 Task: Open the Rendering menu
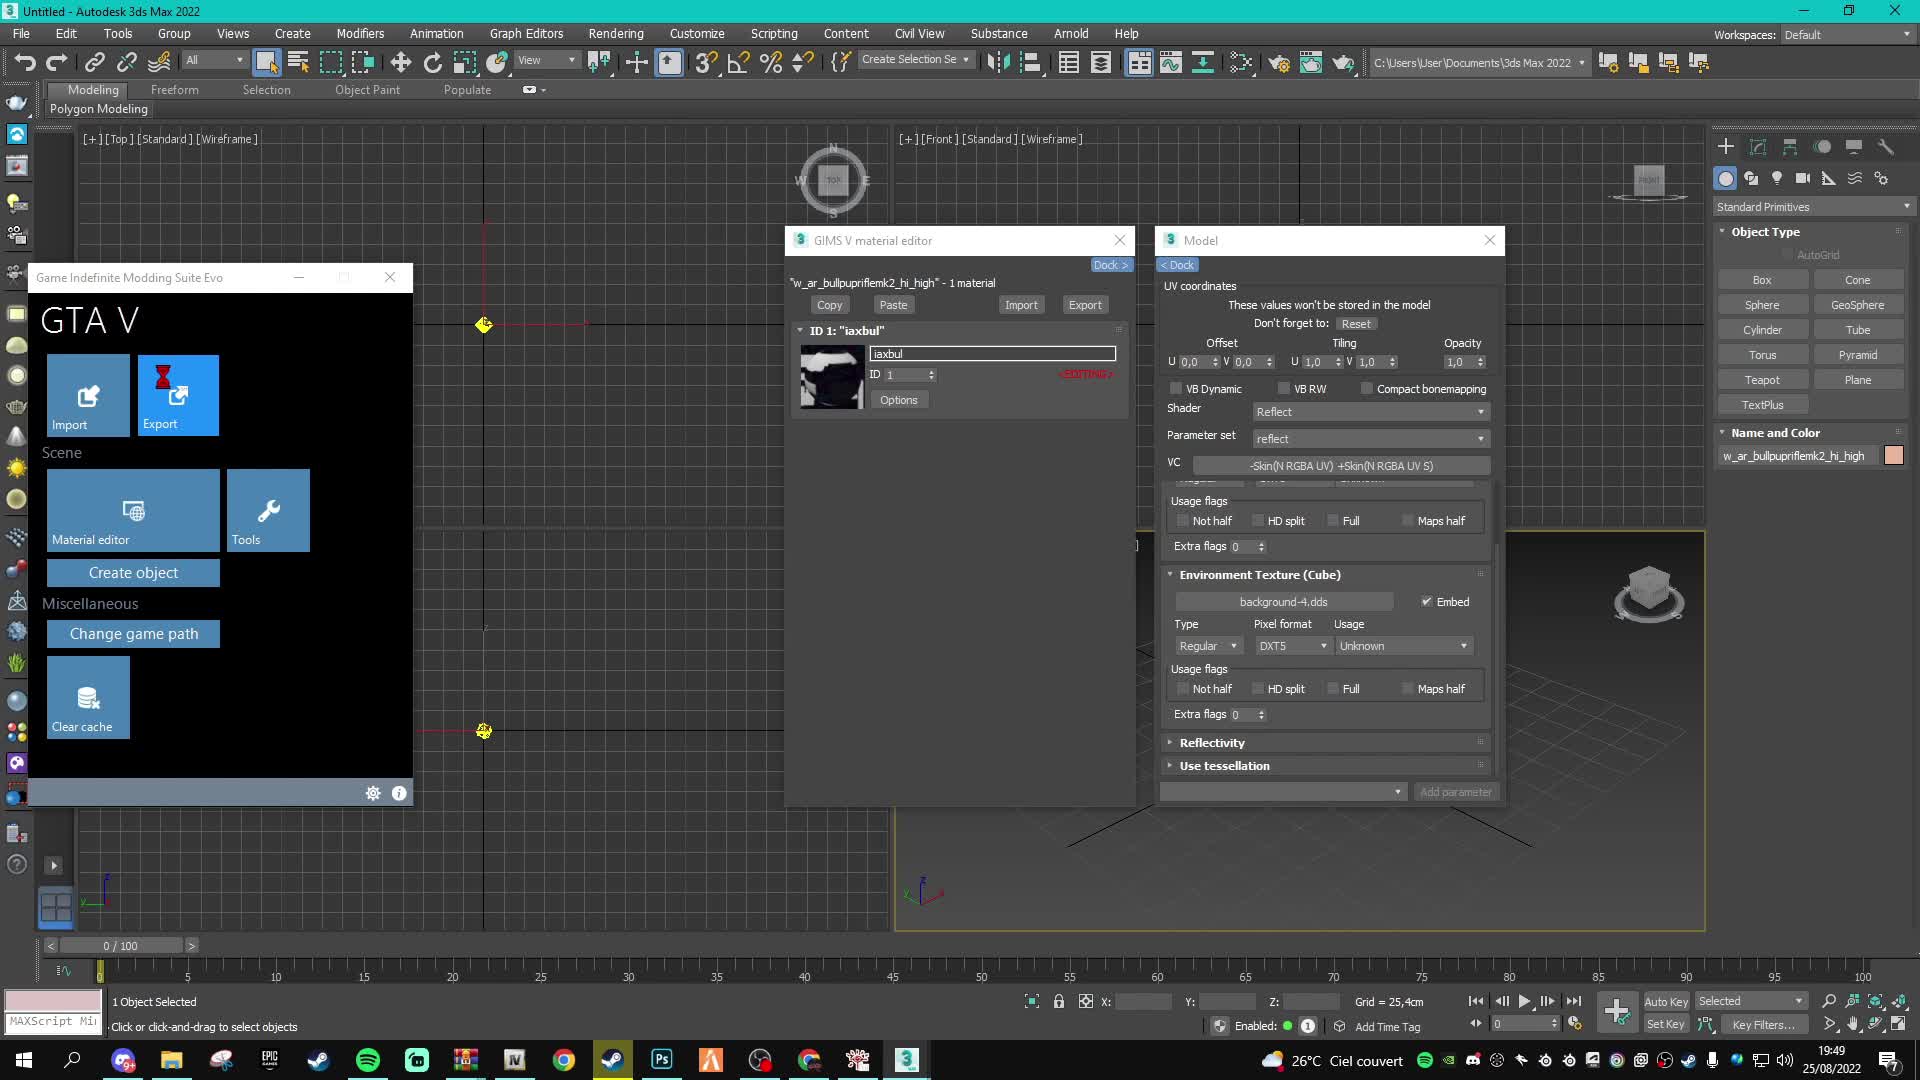pos(616,33)
